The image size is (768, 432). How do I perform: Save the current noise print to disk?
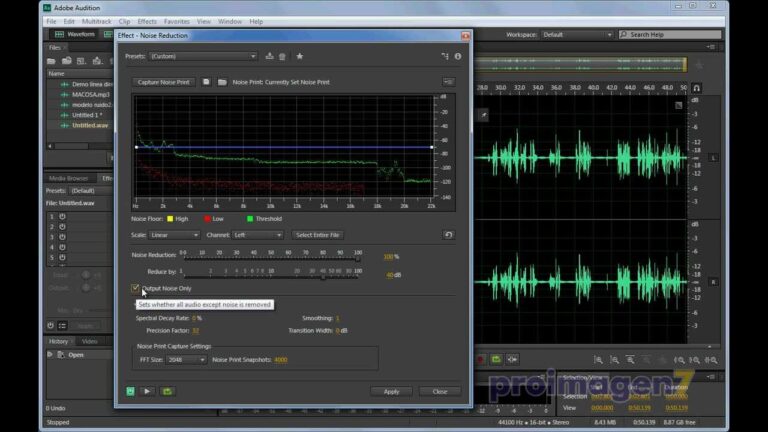206,82
